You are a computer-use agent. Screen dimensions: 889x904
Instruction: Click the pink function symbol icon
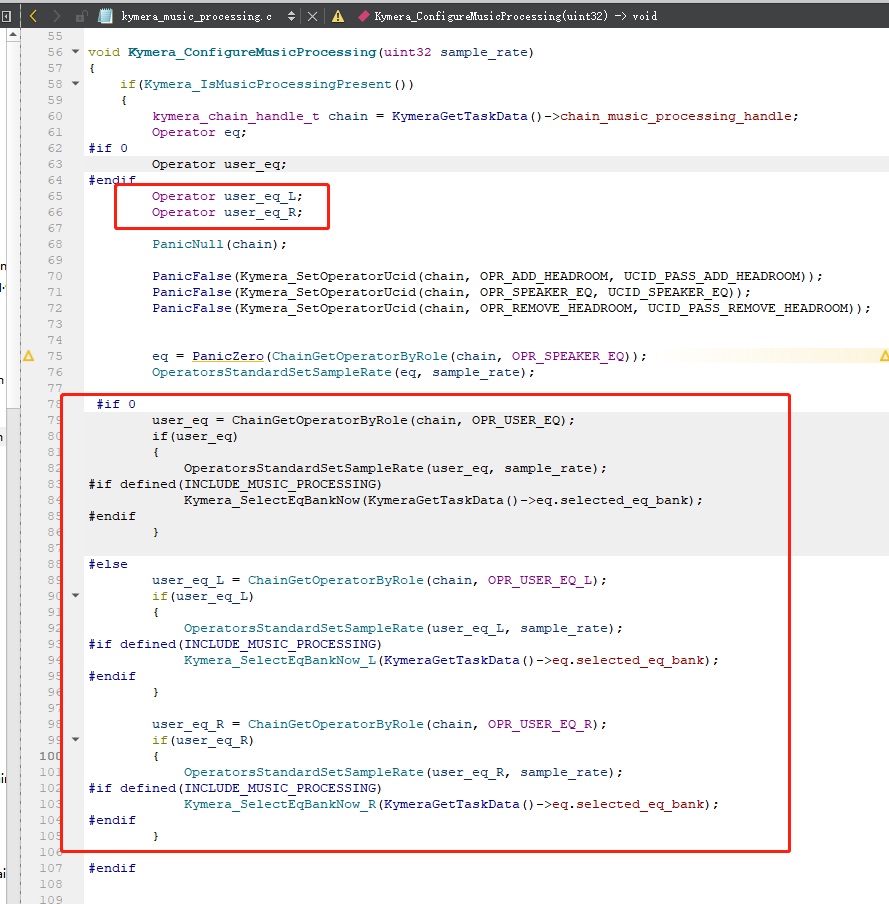coord(364,16)
